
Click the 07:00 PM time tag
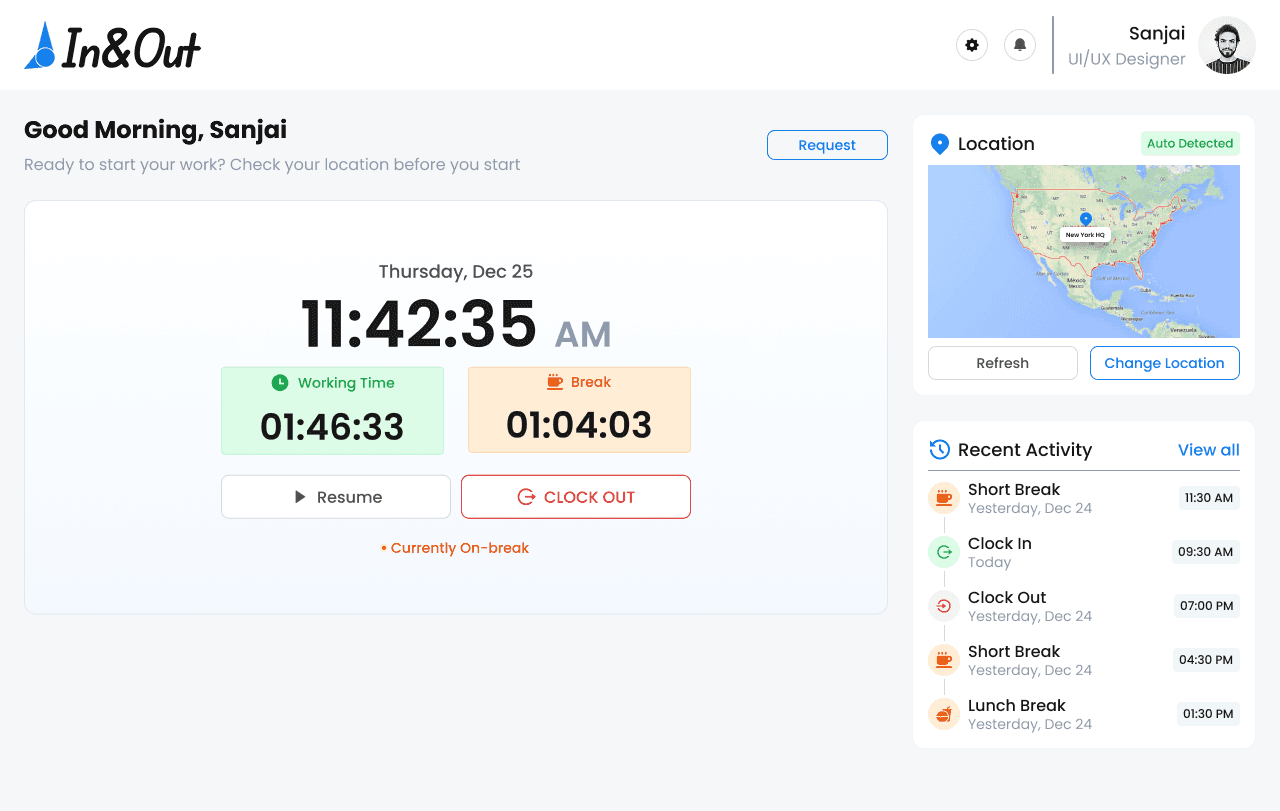click(1207, 606)
